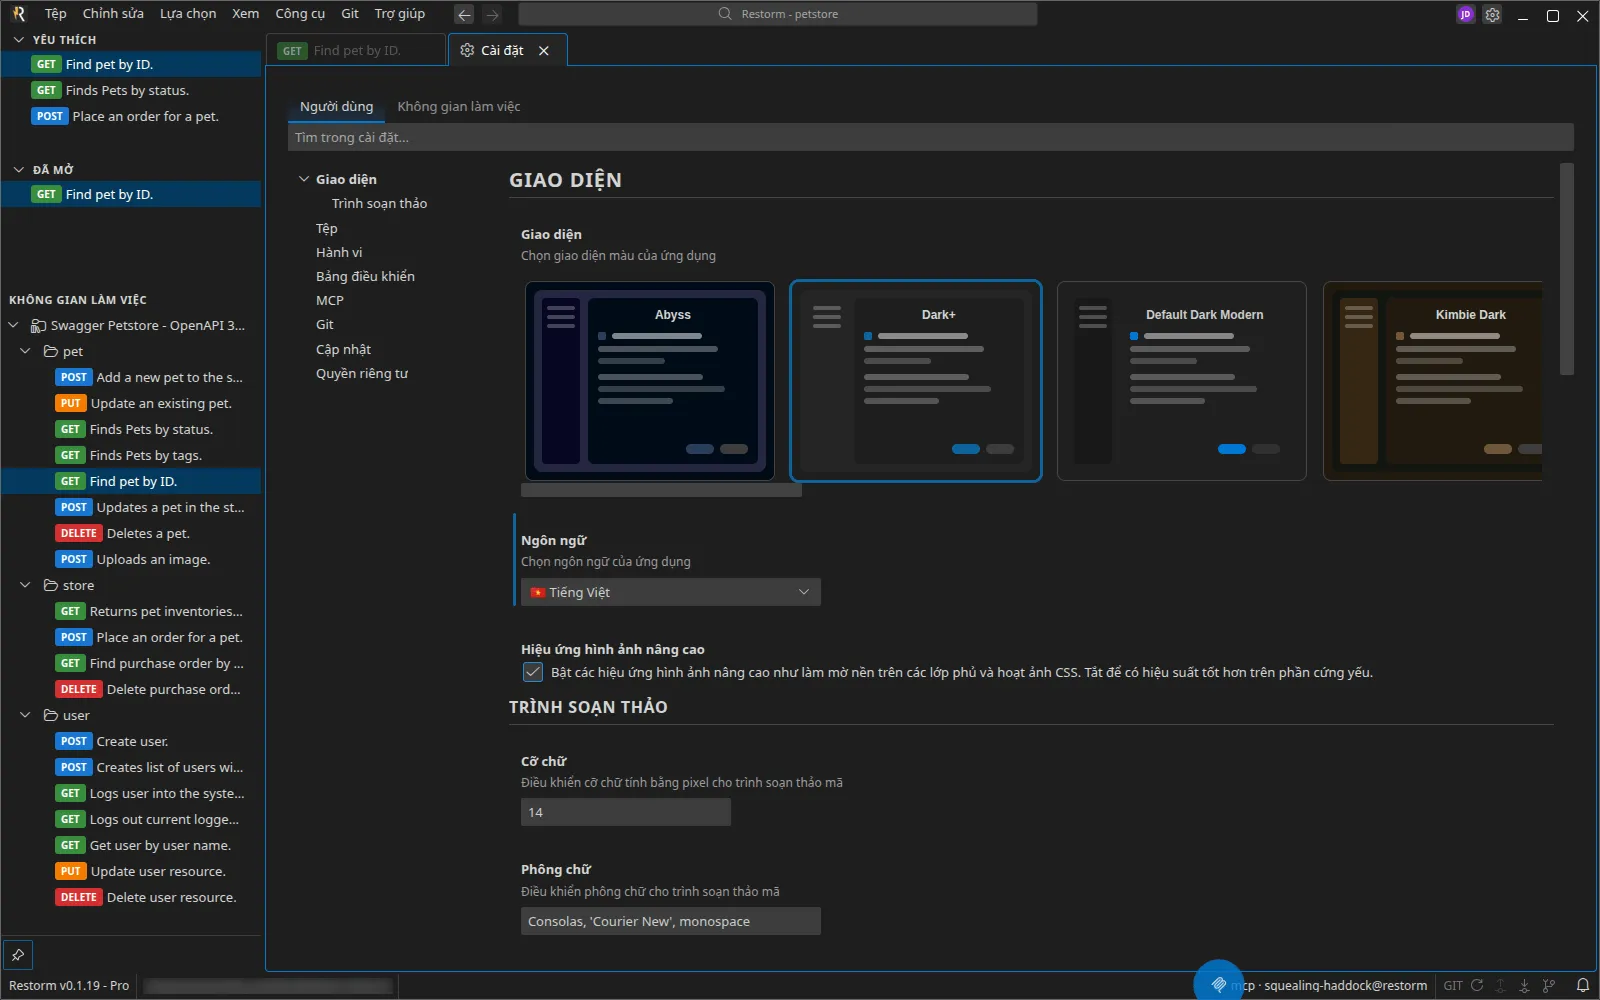Click the Git push arrow icon
This screenshot has height=1000, width=1600.
(x=1501, y=985)
